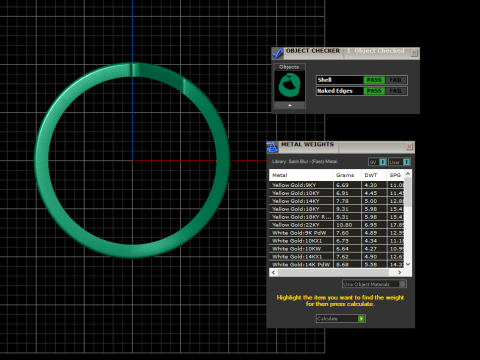
Task: Click the metal list scroll down arrow
Action: pos(408,264)
